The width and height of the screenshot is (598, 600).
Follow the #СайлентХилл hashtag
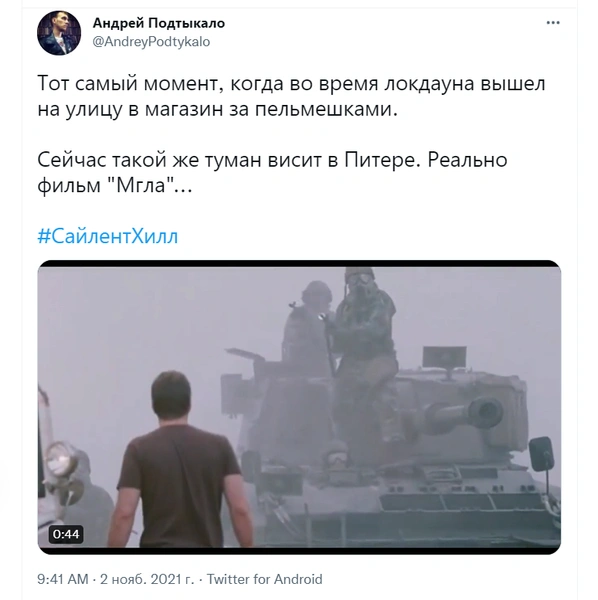click(x=108, y=236)
